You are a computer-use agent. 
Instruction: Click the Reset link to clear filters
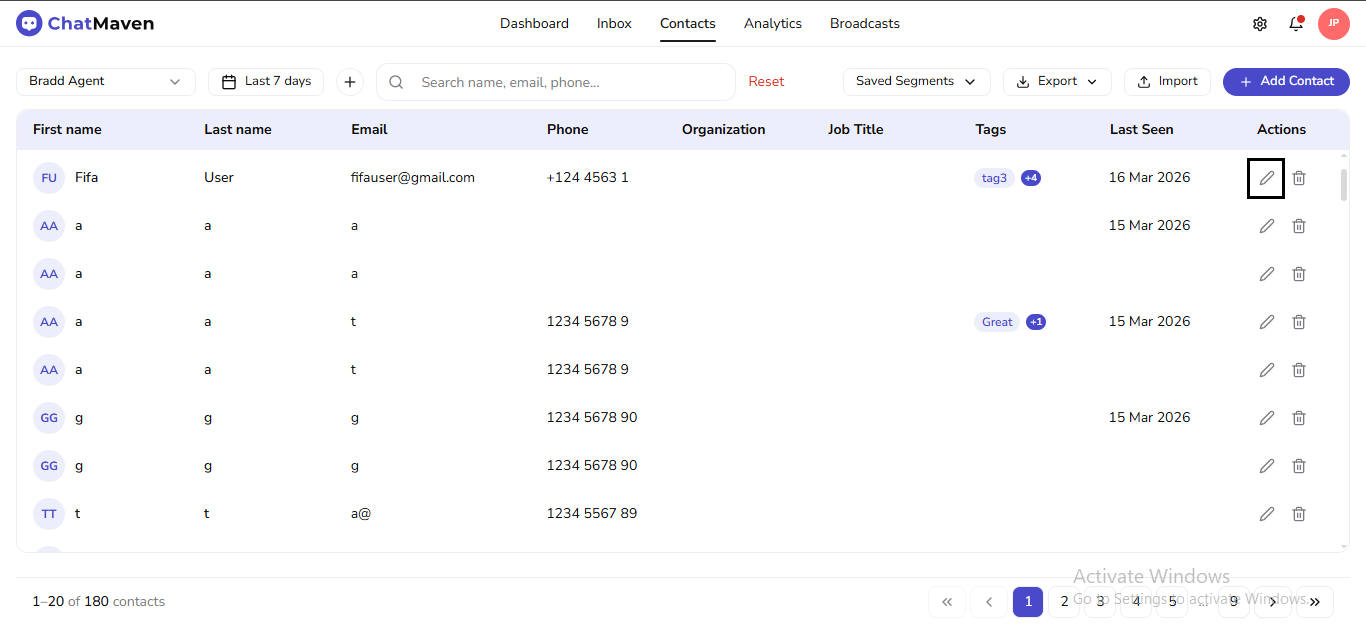(766, 81)
